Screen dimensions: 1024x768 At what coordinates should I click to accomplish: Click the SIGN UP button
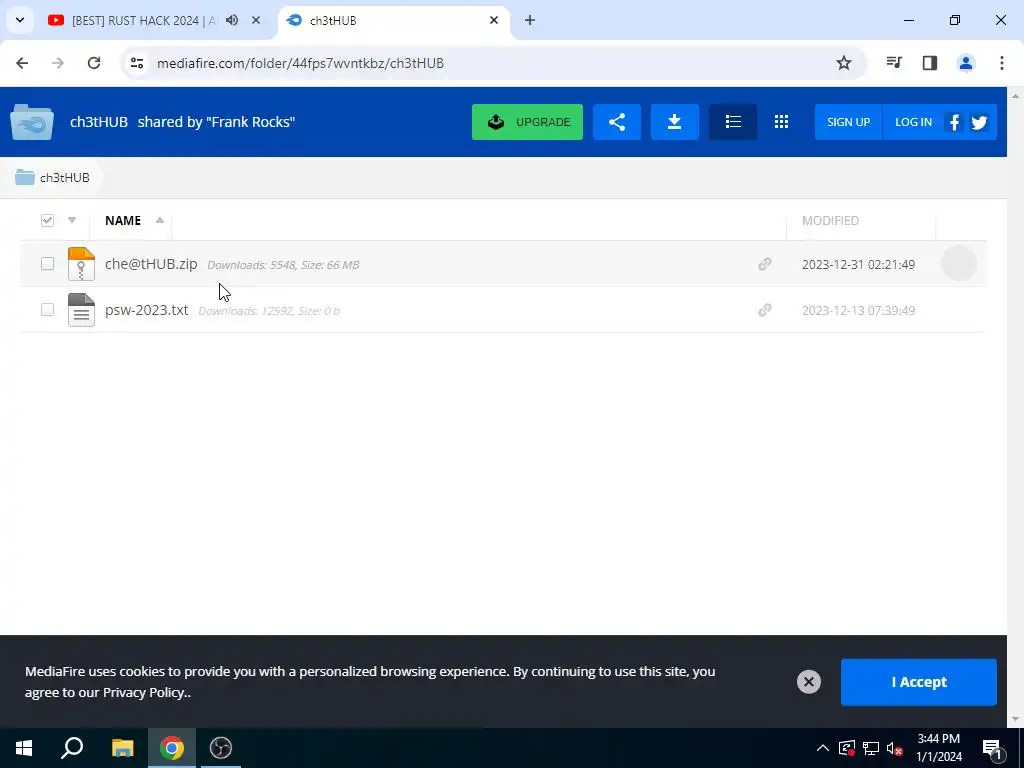[x=848, y=122]
